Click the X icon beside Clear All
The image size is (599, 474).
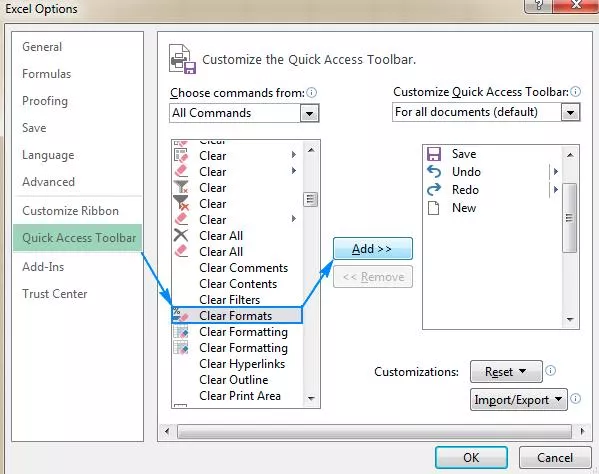point(181,235)
